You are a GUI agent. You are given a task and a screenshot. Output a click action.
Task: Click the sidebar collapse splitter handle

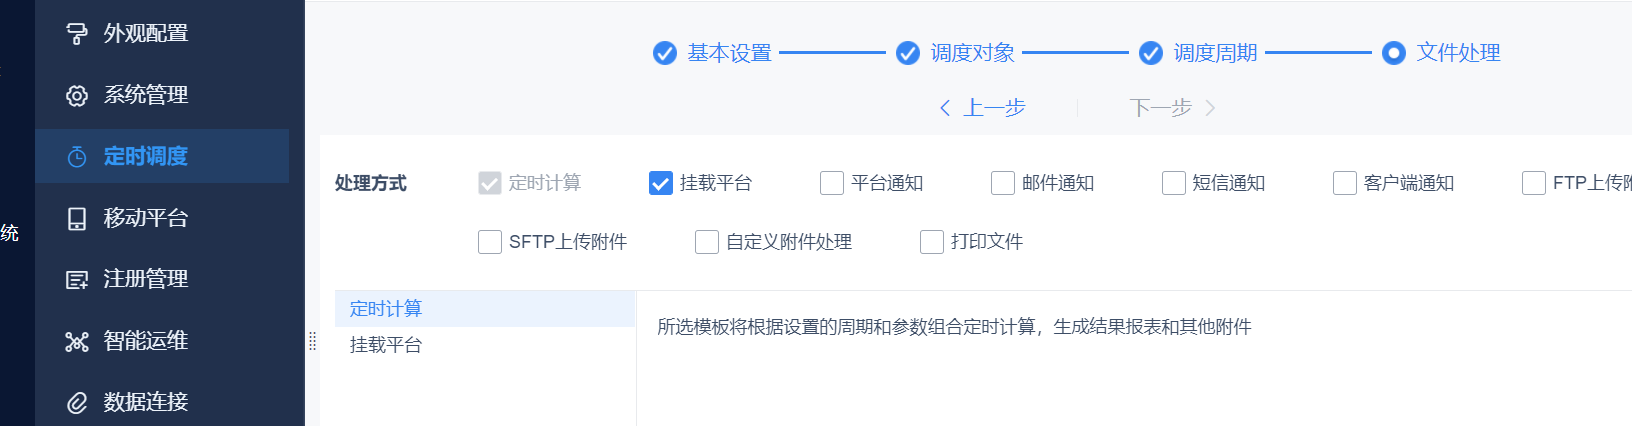(x=312, y=341)
